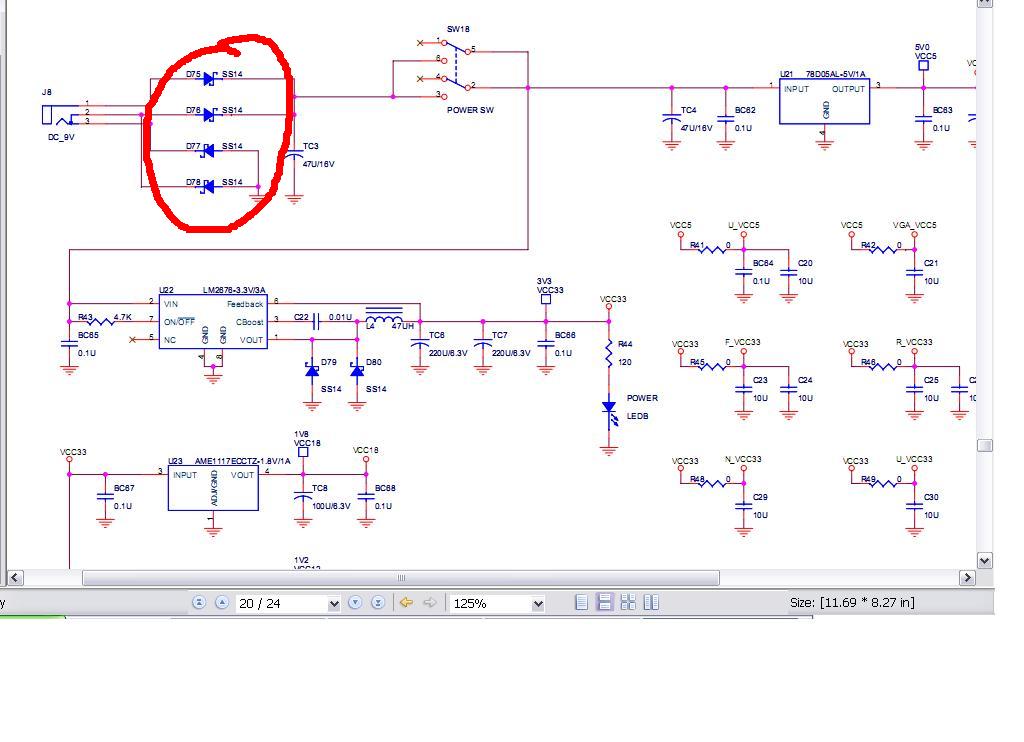The image size is (1024, 742).
Task: Click the U_VCC33 net label
Action: [x=914, y=459]
